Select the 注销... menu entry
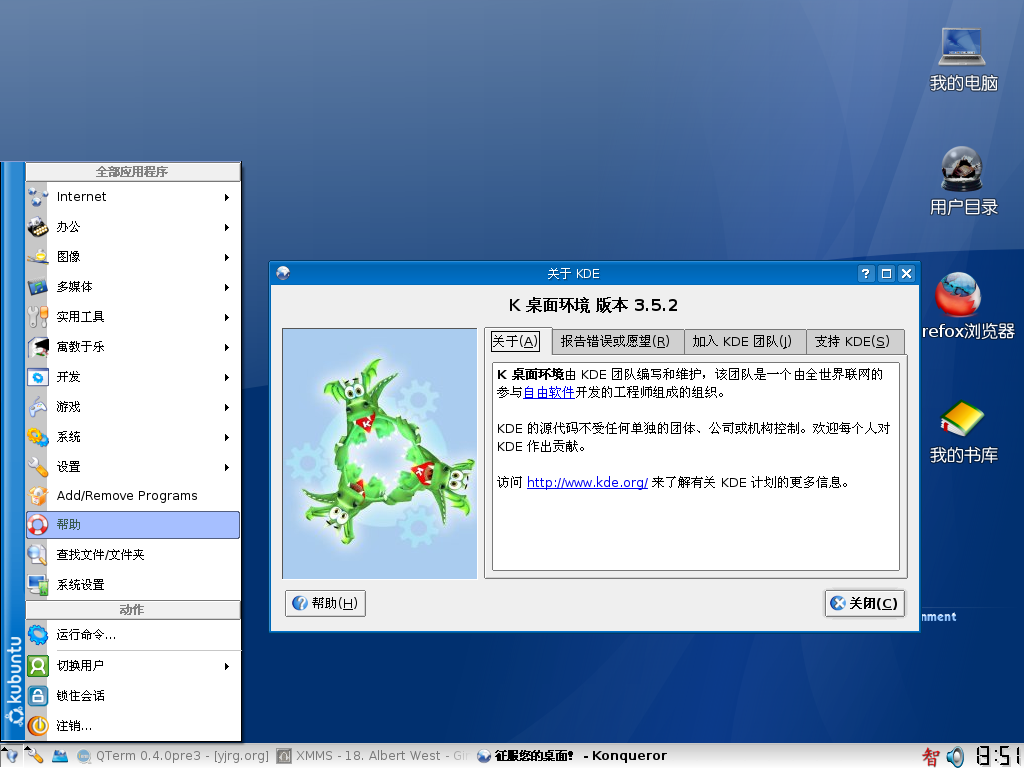The height and width of the screenshot is (768, 1024). click(x=133, y=726)
